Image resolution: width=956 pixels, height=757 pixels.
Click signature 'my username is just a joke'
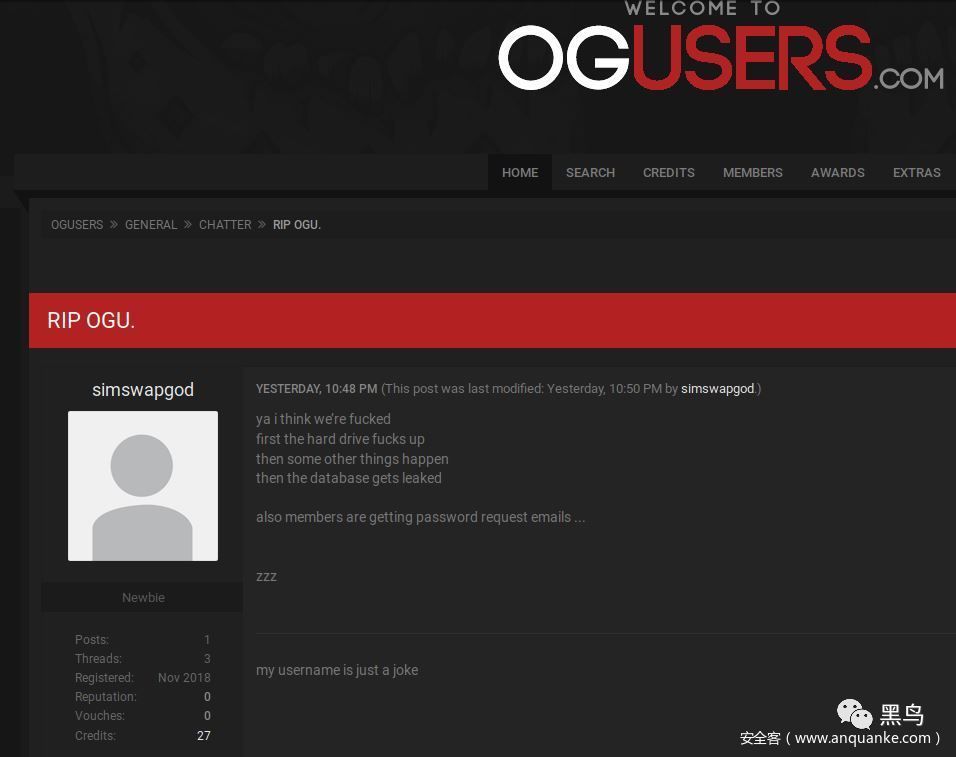click(337, 670)
